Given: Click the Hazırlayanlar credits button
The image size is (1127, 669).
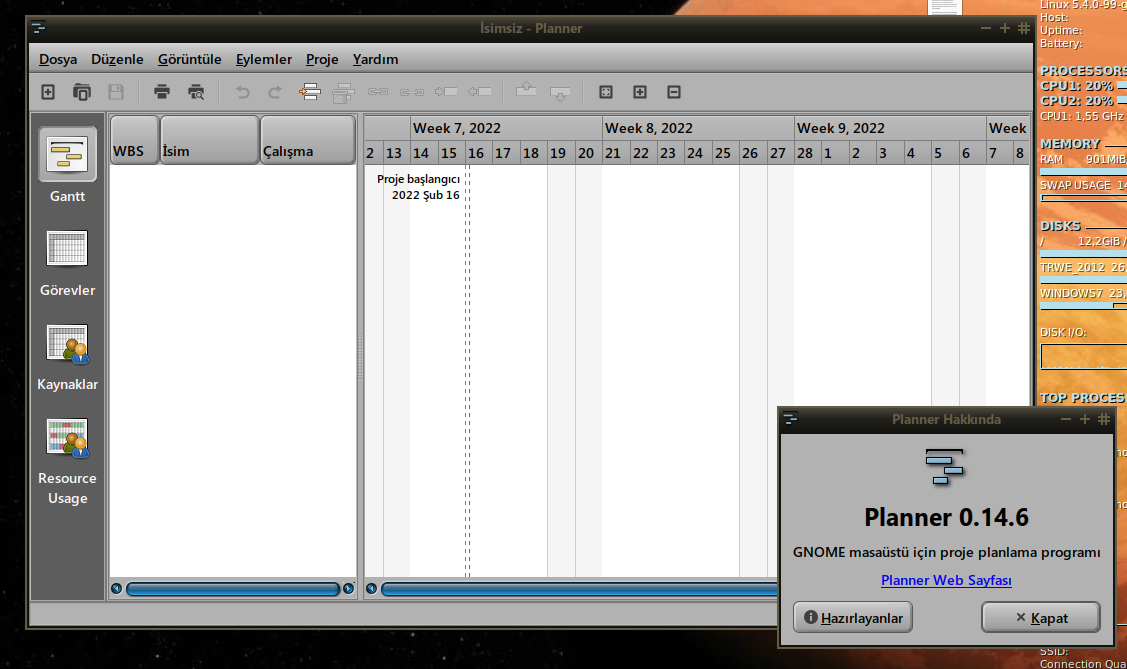Looking at the screenshot, I should tap(853, 617).
